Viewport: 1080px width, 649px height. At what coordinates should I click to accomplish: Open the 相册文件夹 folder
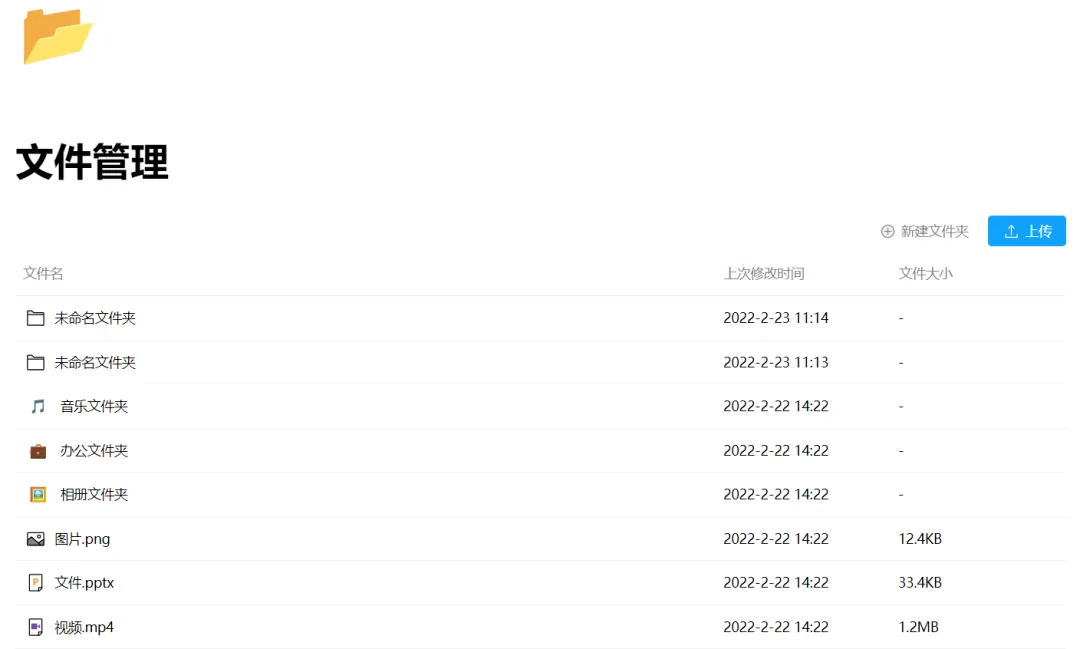coord(94,494)
